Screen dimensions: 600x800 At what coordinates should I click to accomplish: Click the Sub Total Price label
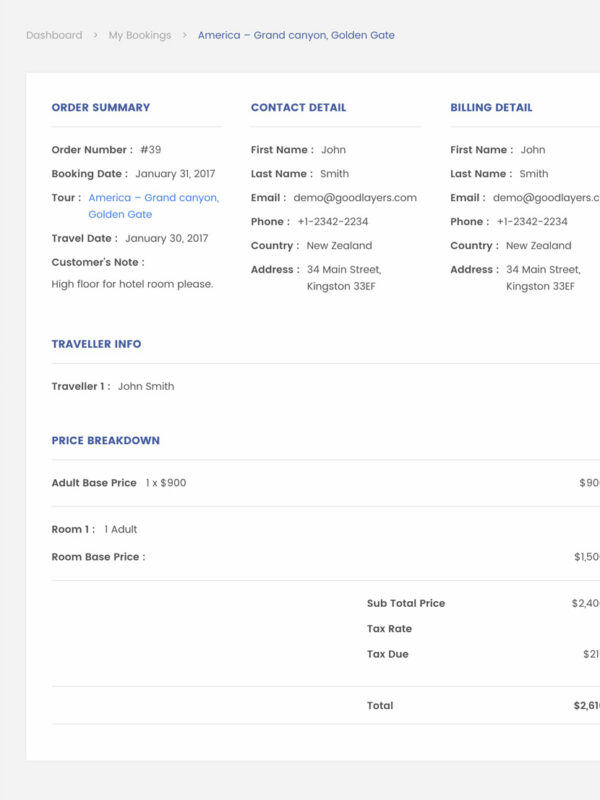(406, 604)
